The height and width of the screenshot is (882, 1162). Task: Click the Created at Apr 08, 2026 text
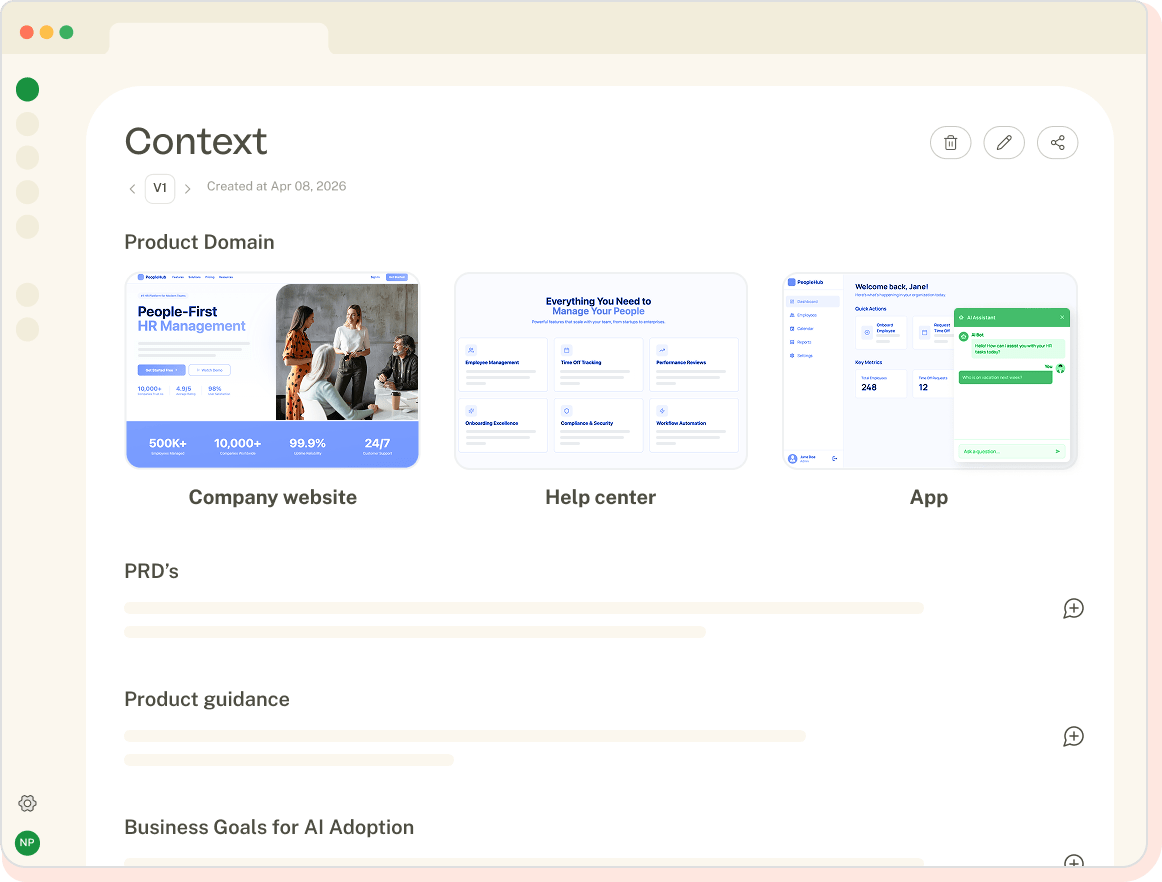[276, 186]
